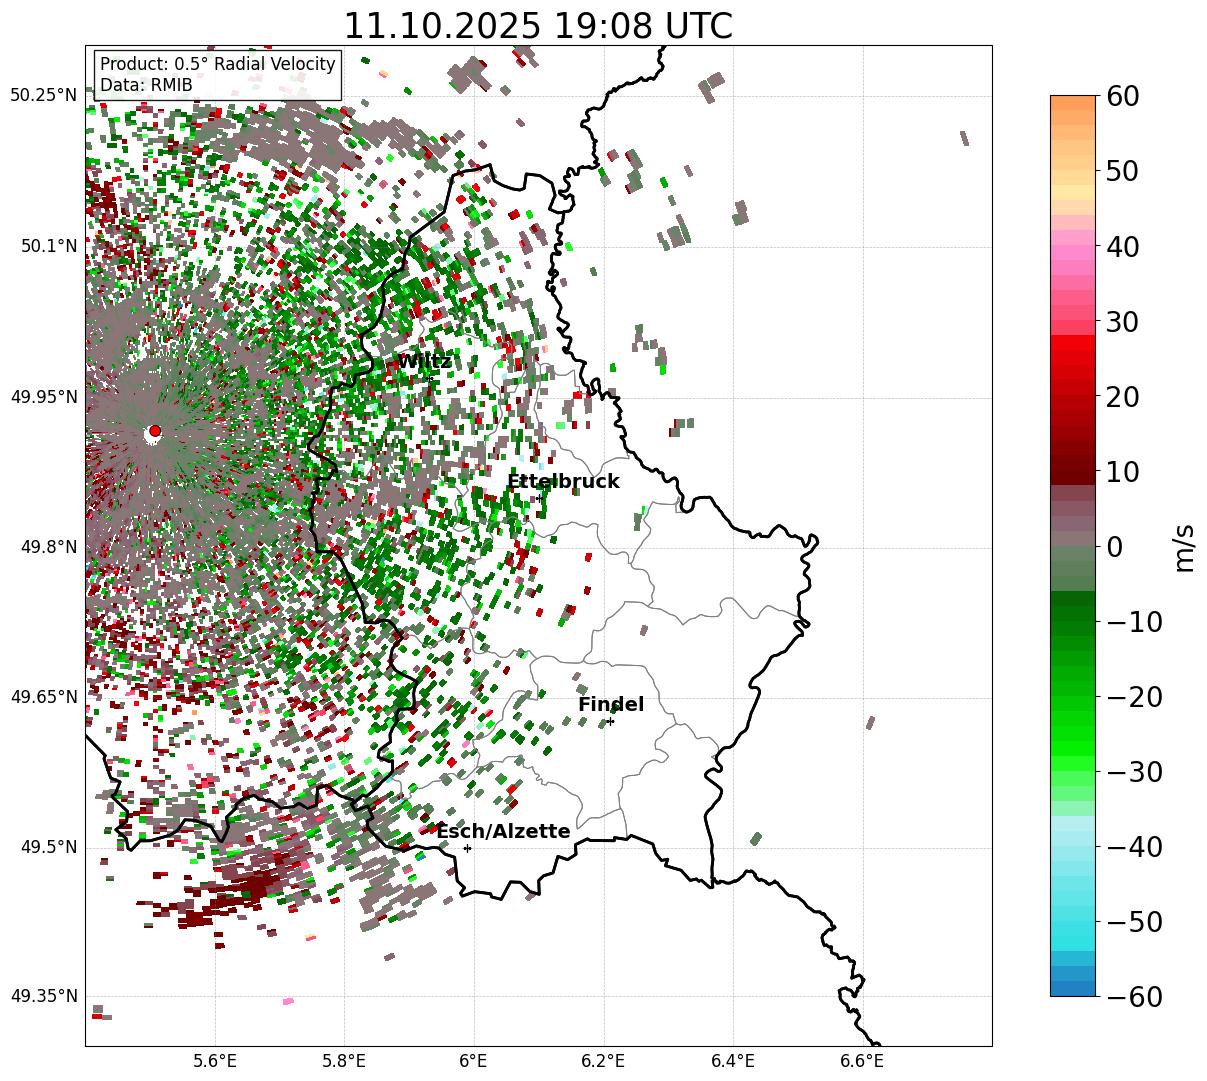This screenshot has height=1081, width=1207.
Task: Click the colorbar value 40
Action: coord(1121,246)
